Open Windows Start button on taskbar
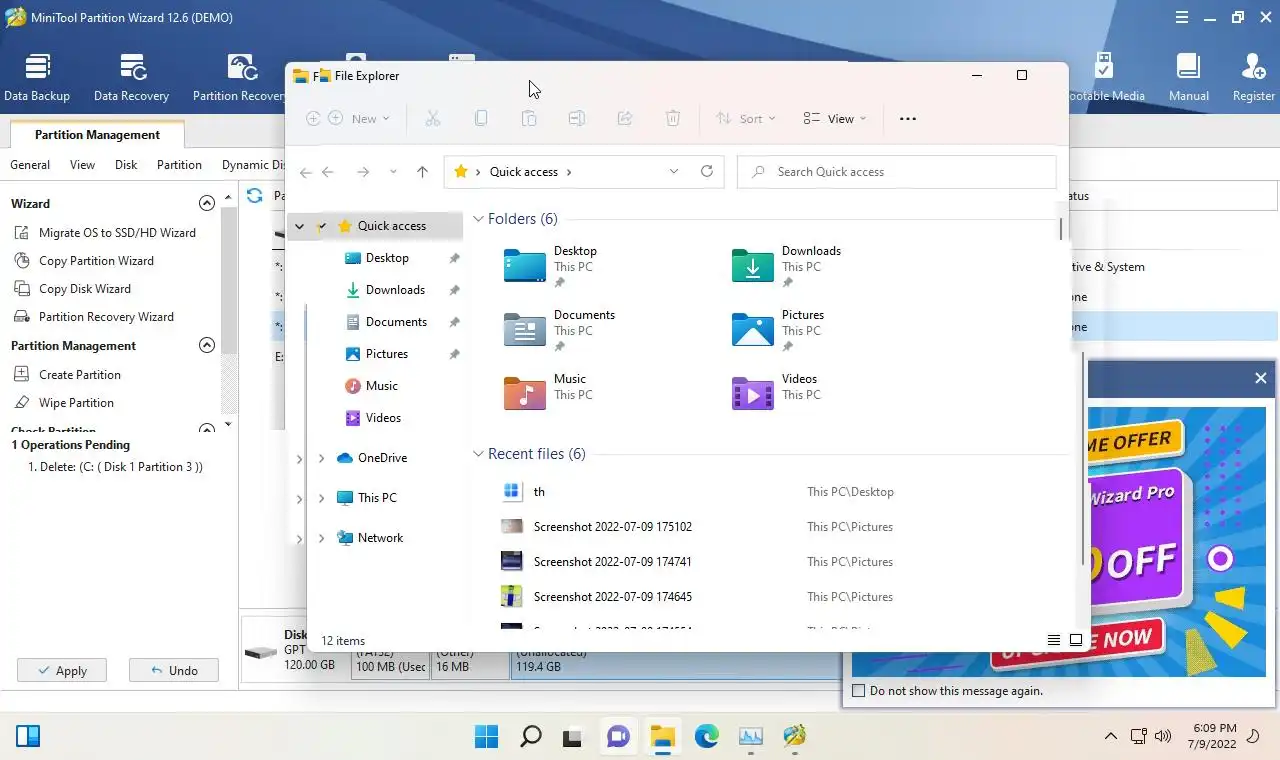The width and height of the screenshot is (1280, 760). [487, 737]
